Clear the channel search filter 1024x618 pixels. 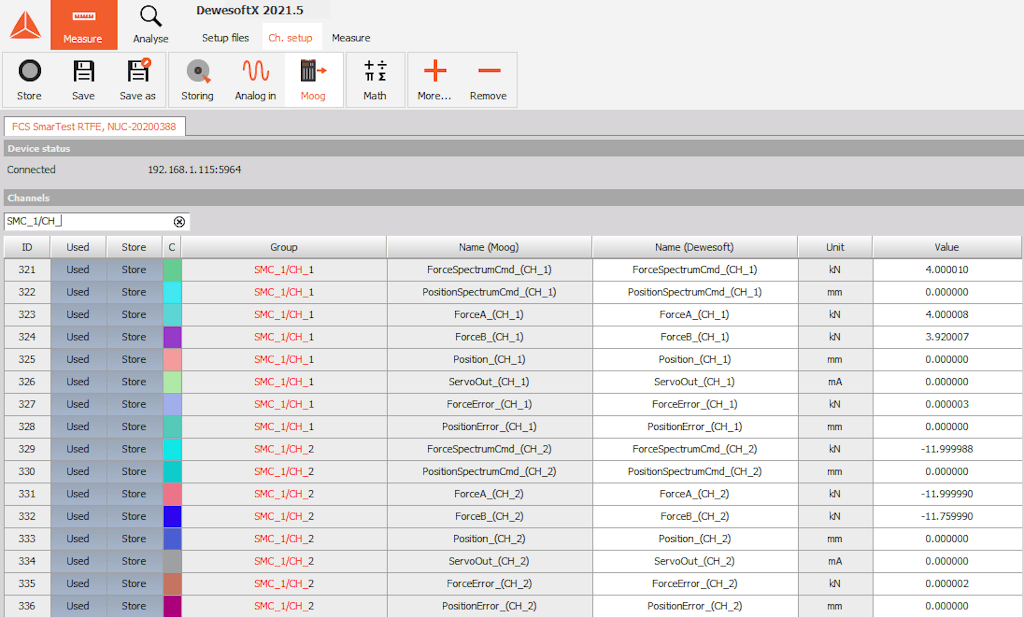point(179,221)
